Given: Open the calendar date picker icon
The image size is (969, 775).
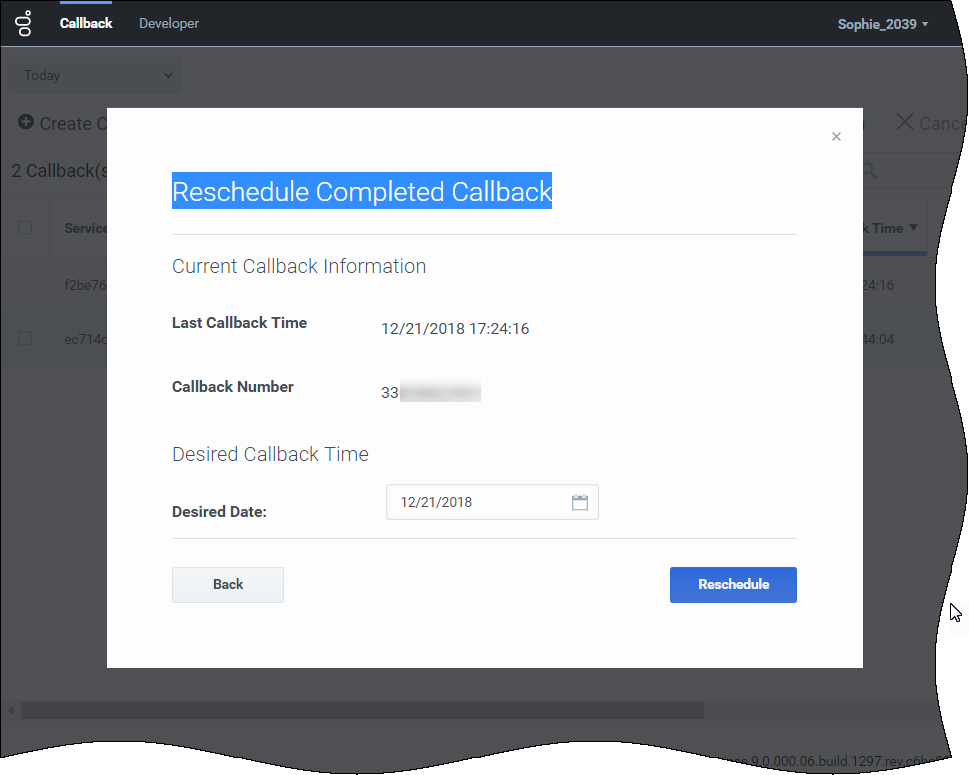Looking at the screenshot, I should tap(580, 502).
